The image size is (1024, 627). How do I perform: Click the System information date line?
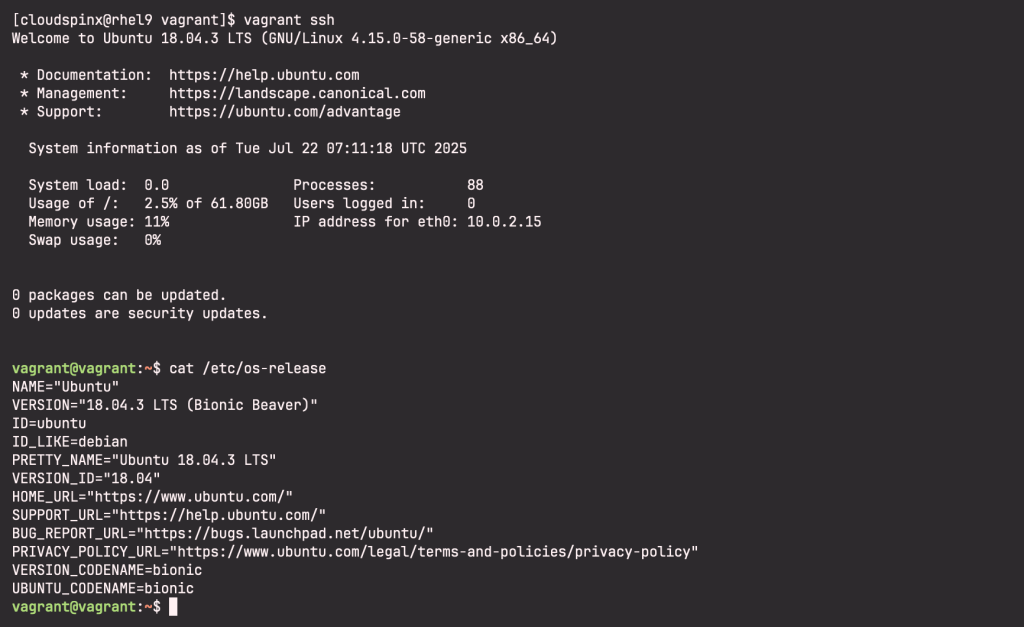248,148
